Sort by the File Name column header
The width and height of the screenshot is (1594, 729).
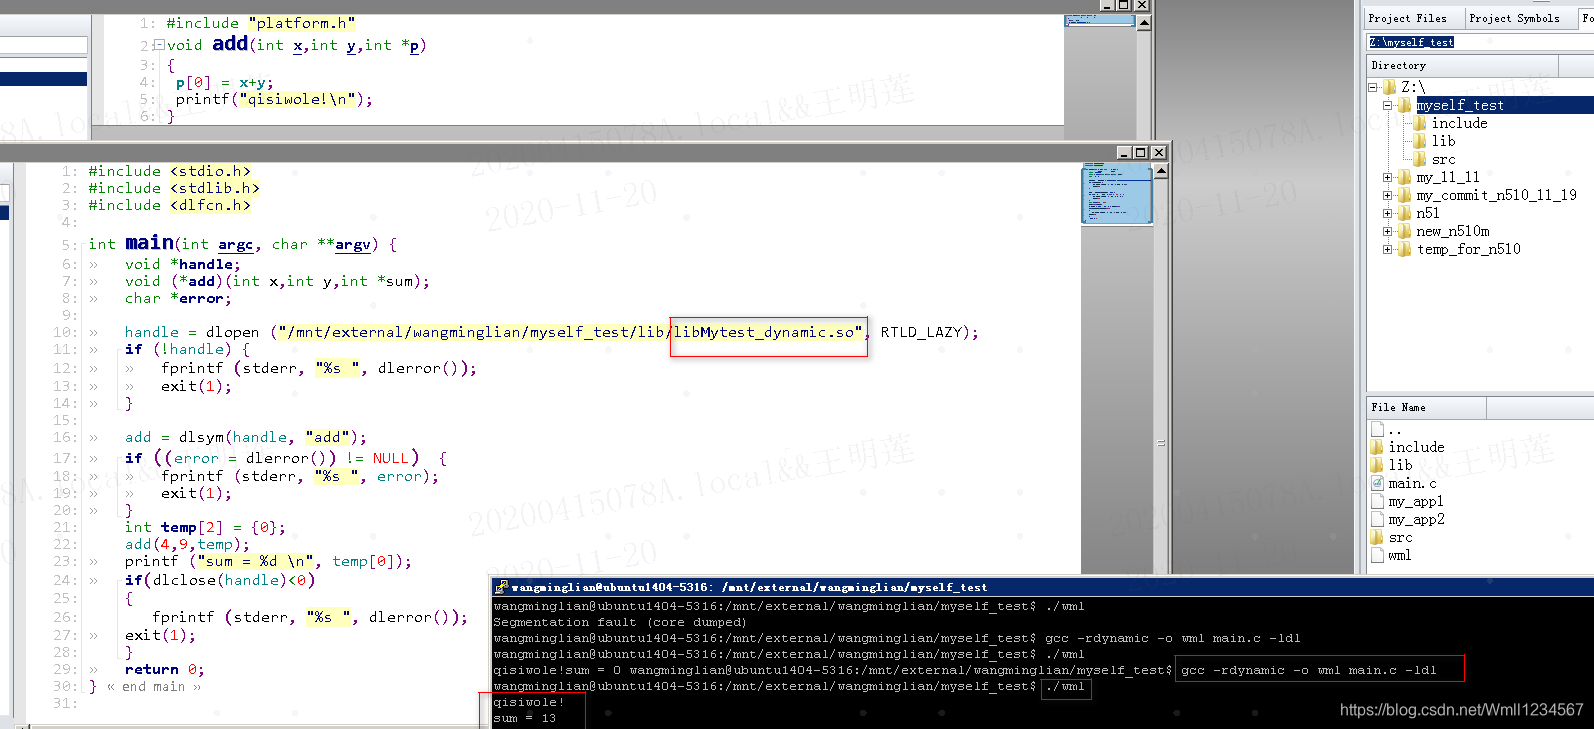(x=1426, y=407)
